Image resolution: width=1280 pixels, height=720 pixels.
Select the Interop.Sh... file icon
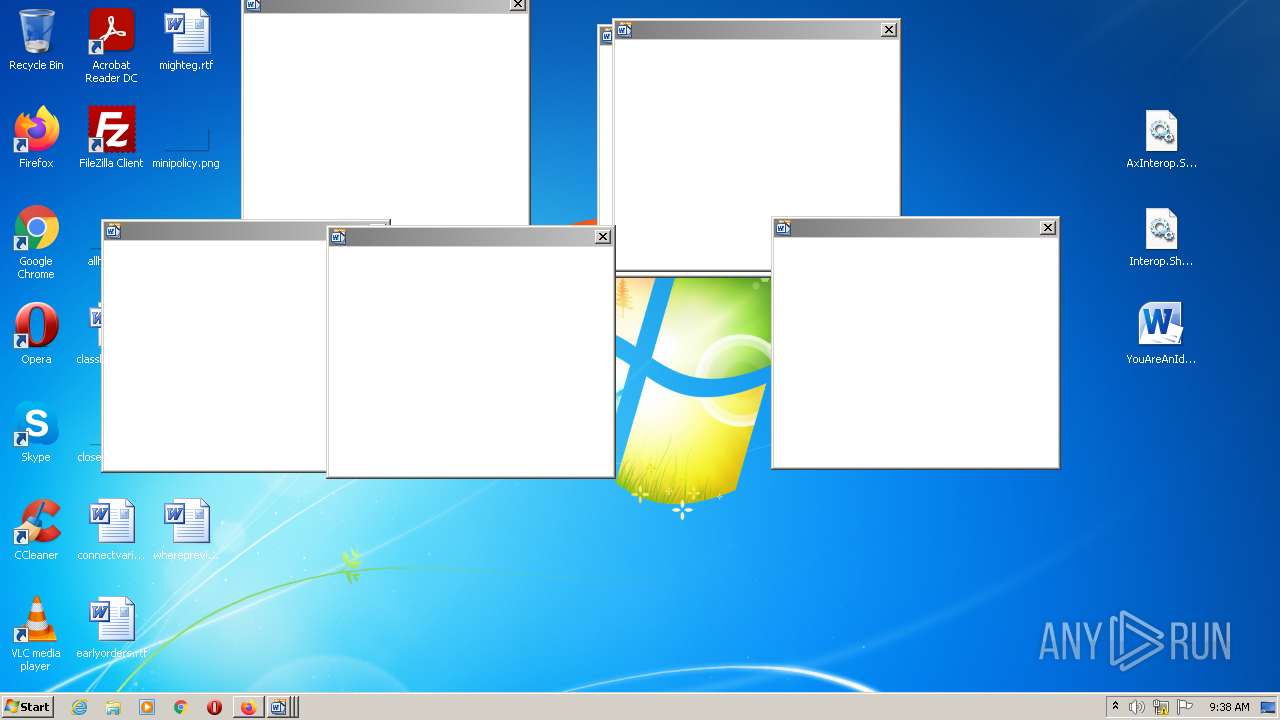[1161, 236]
